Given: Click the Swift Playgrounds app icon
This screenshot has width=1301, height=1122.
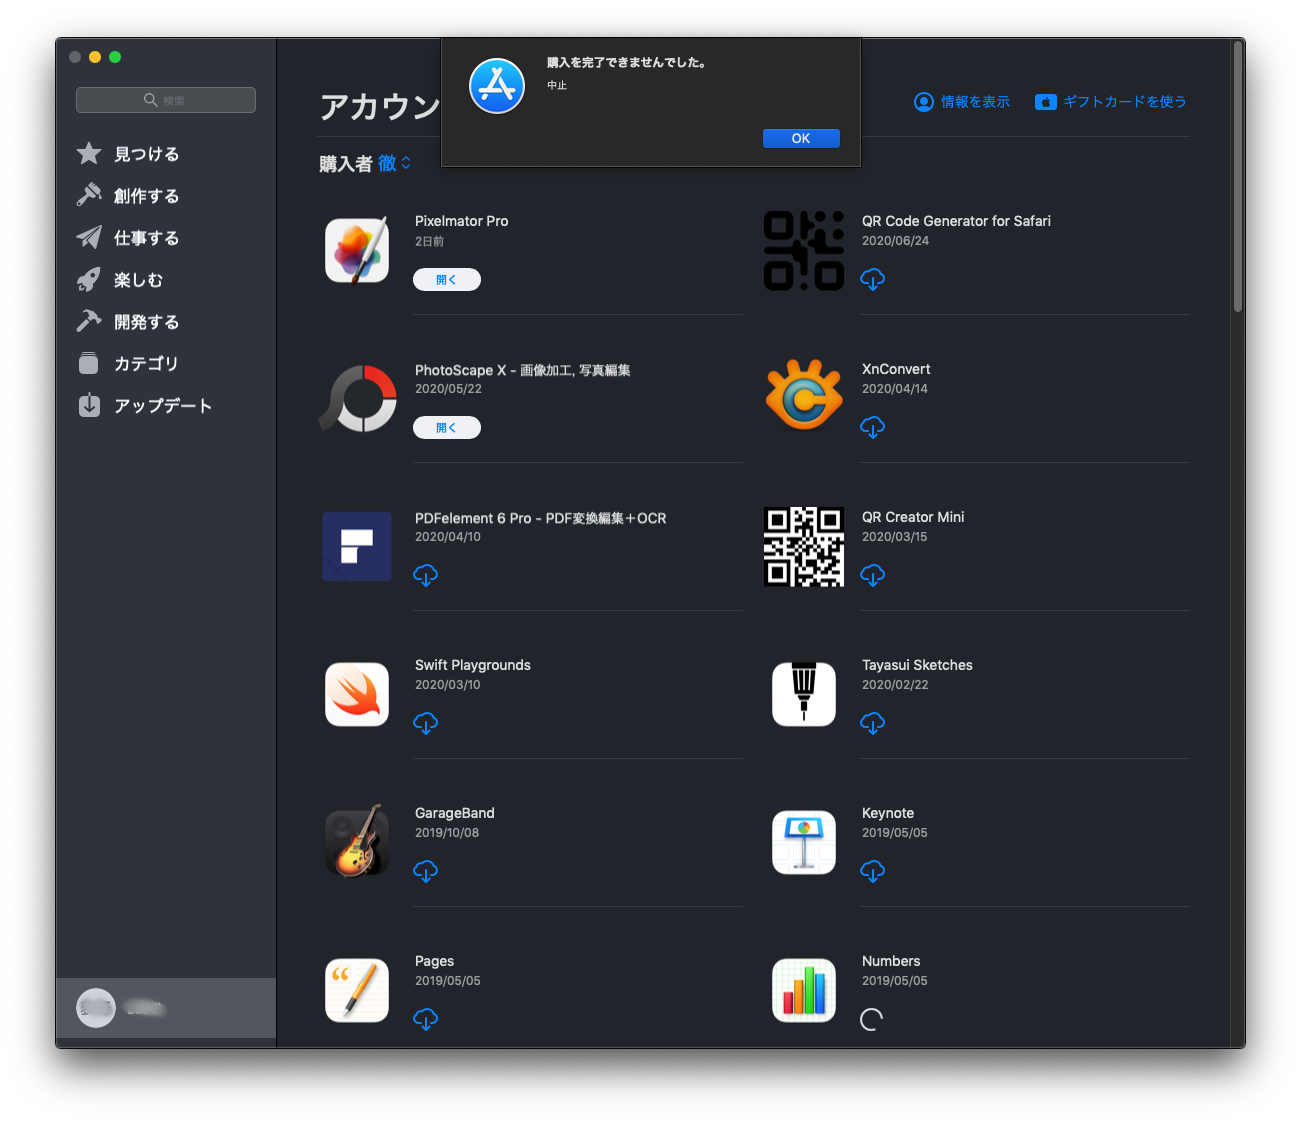Looking at the screenshot, I should point(357,694).
